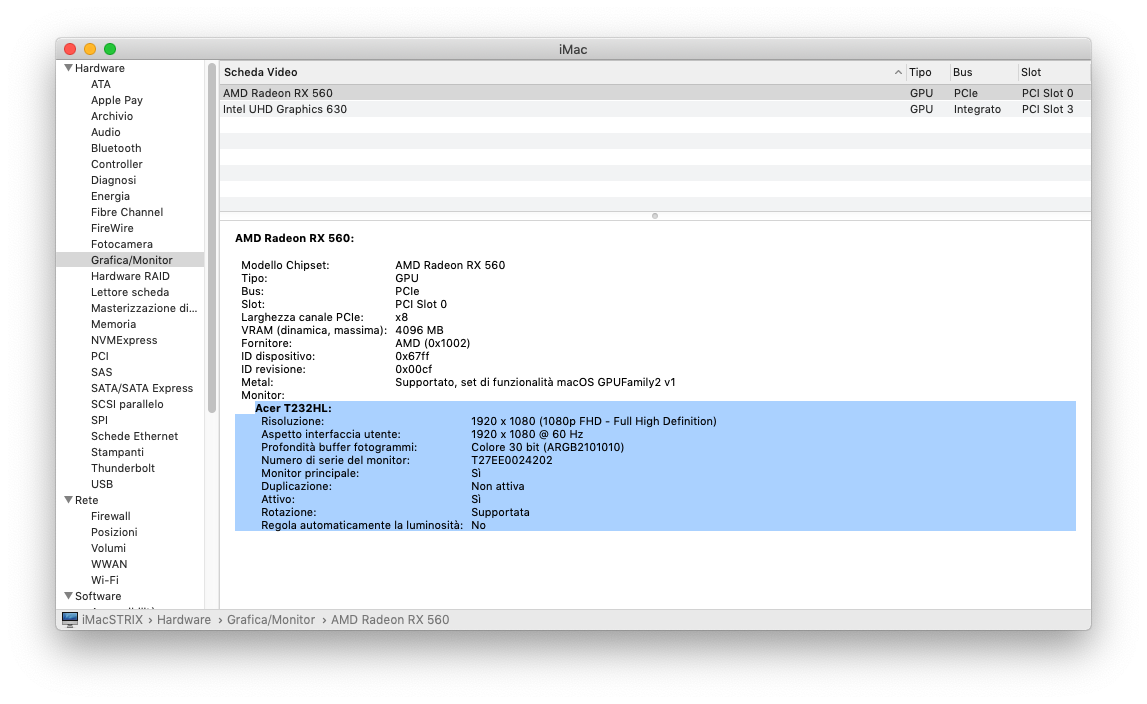Click the Integrato bus cell
Viewport: 1147px width, 704px height.
[x=977, y=109]
